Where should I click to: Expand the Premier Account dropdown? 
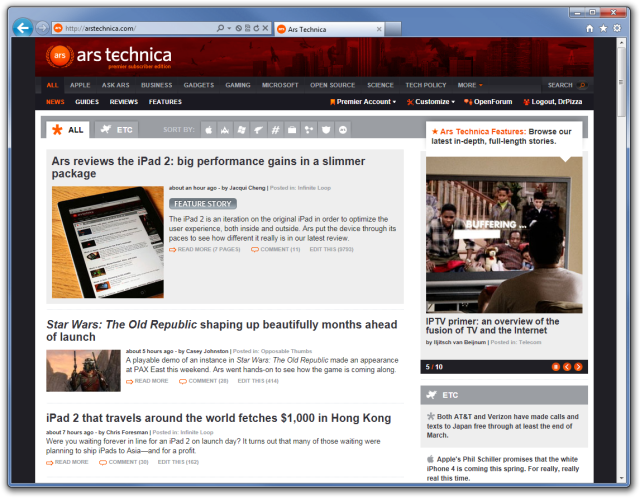tap(363, 102)
